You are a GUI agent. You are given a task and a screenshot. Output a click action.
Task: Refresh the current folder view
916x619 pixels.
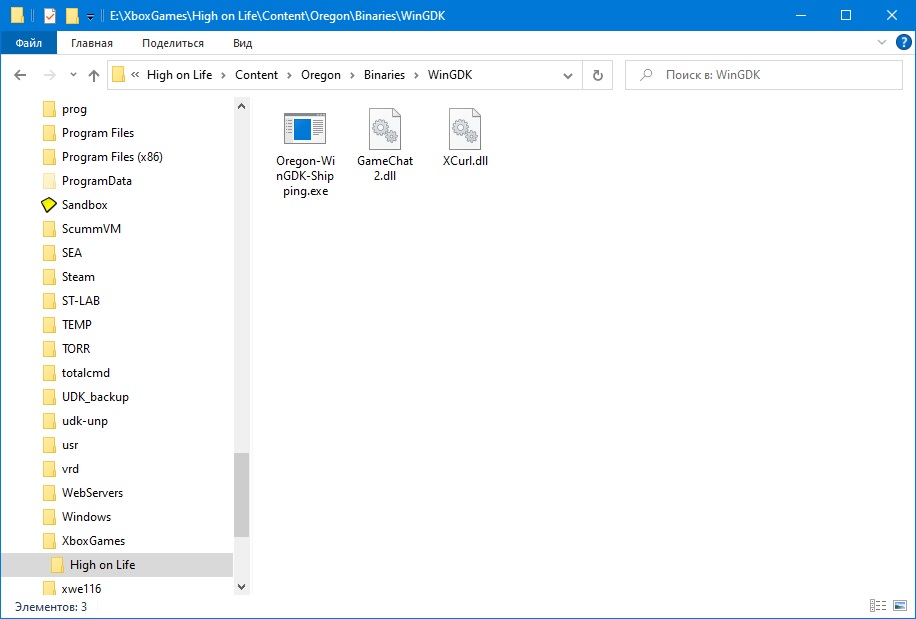(x=597, y=75)
